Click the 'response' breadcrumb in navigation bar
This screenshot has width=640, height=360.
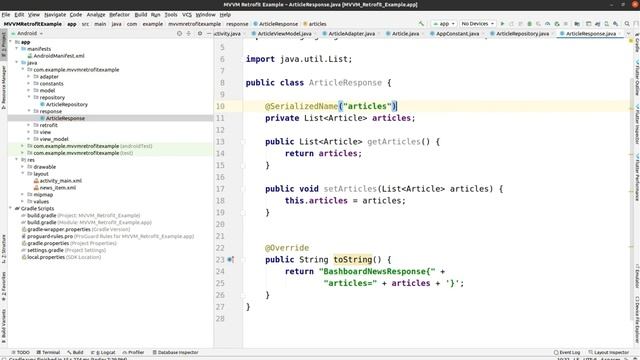pyautogui.click(x=237, y=24)
